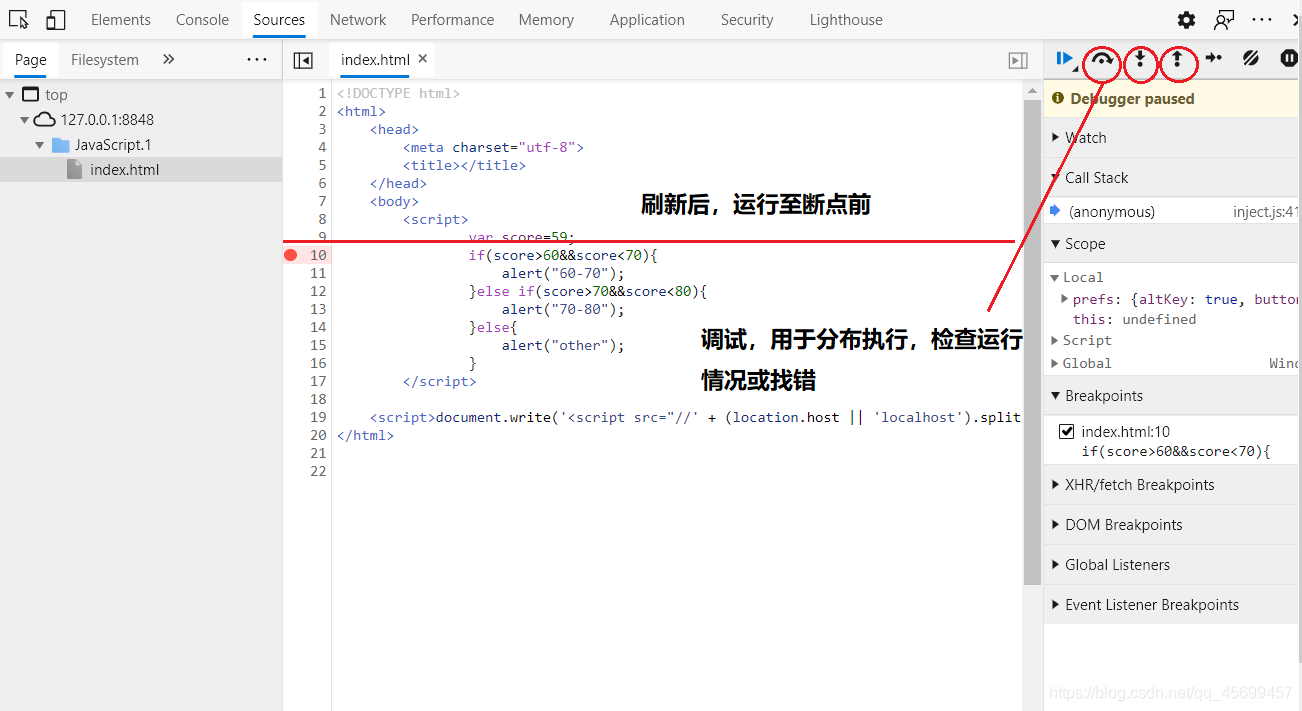Expand DOM Breakpoints section
The image size is (1302, 711).
[x=1170, y=525]
